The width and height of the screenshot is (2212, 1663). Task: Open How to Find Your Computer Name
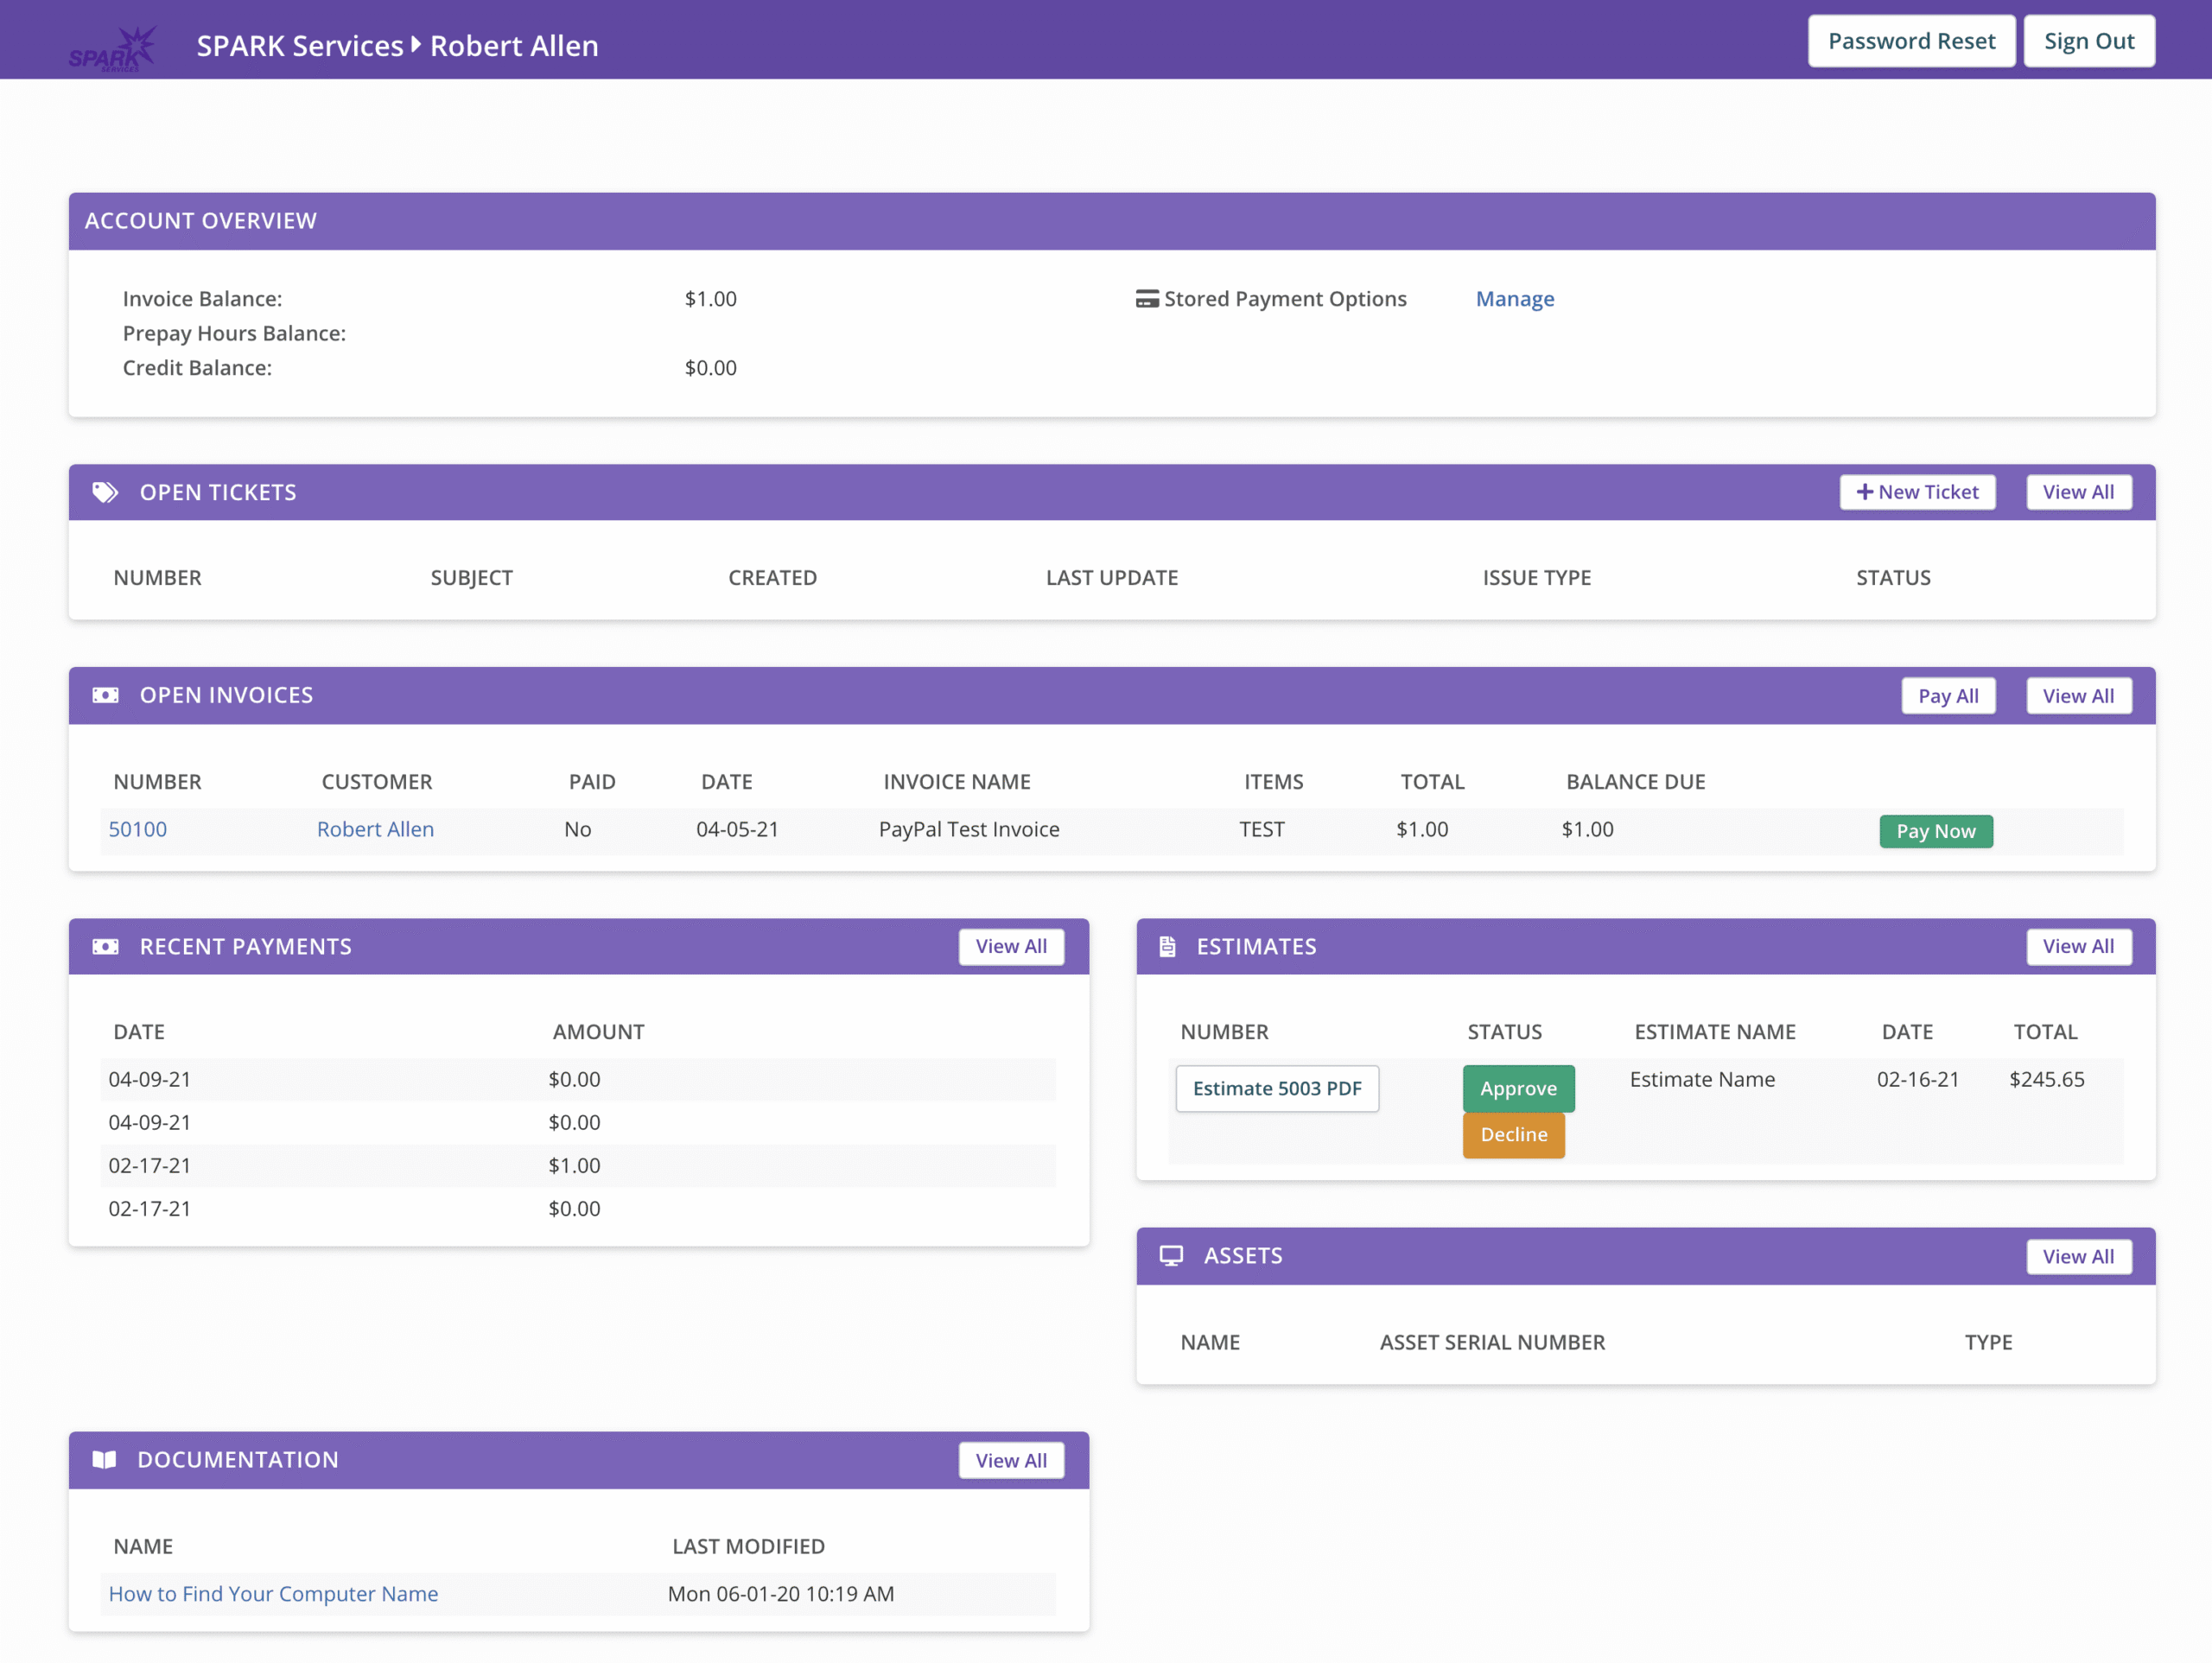pos(273,1593)
